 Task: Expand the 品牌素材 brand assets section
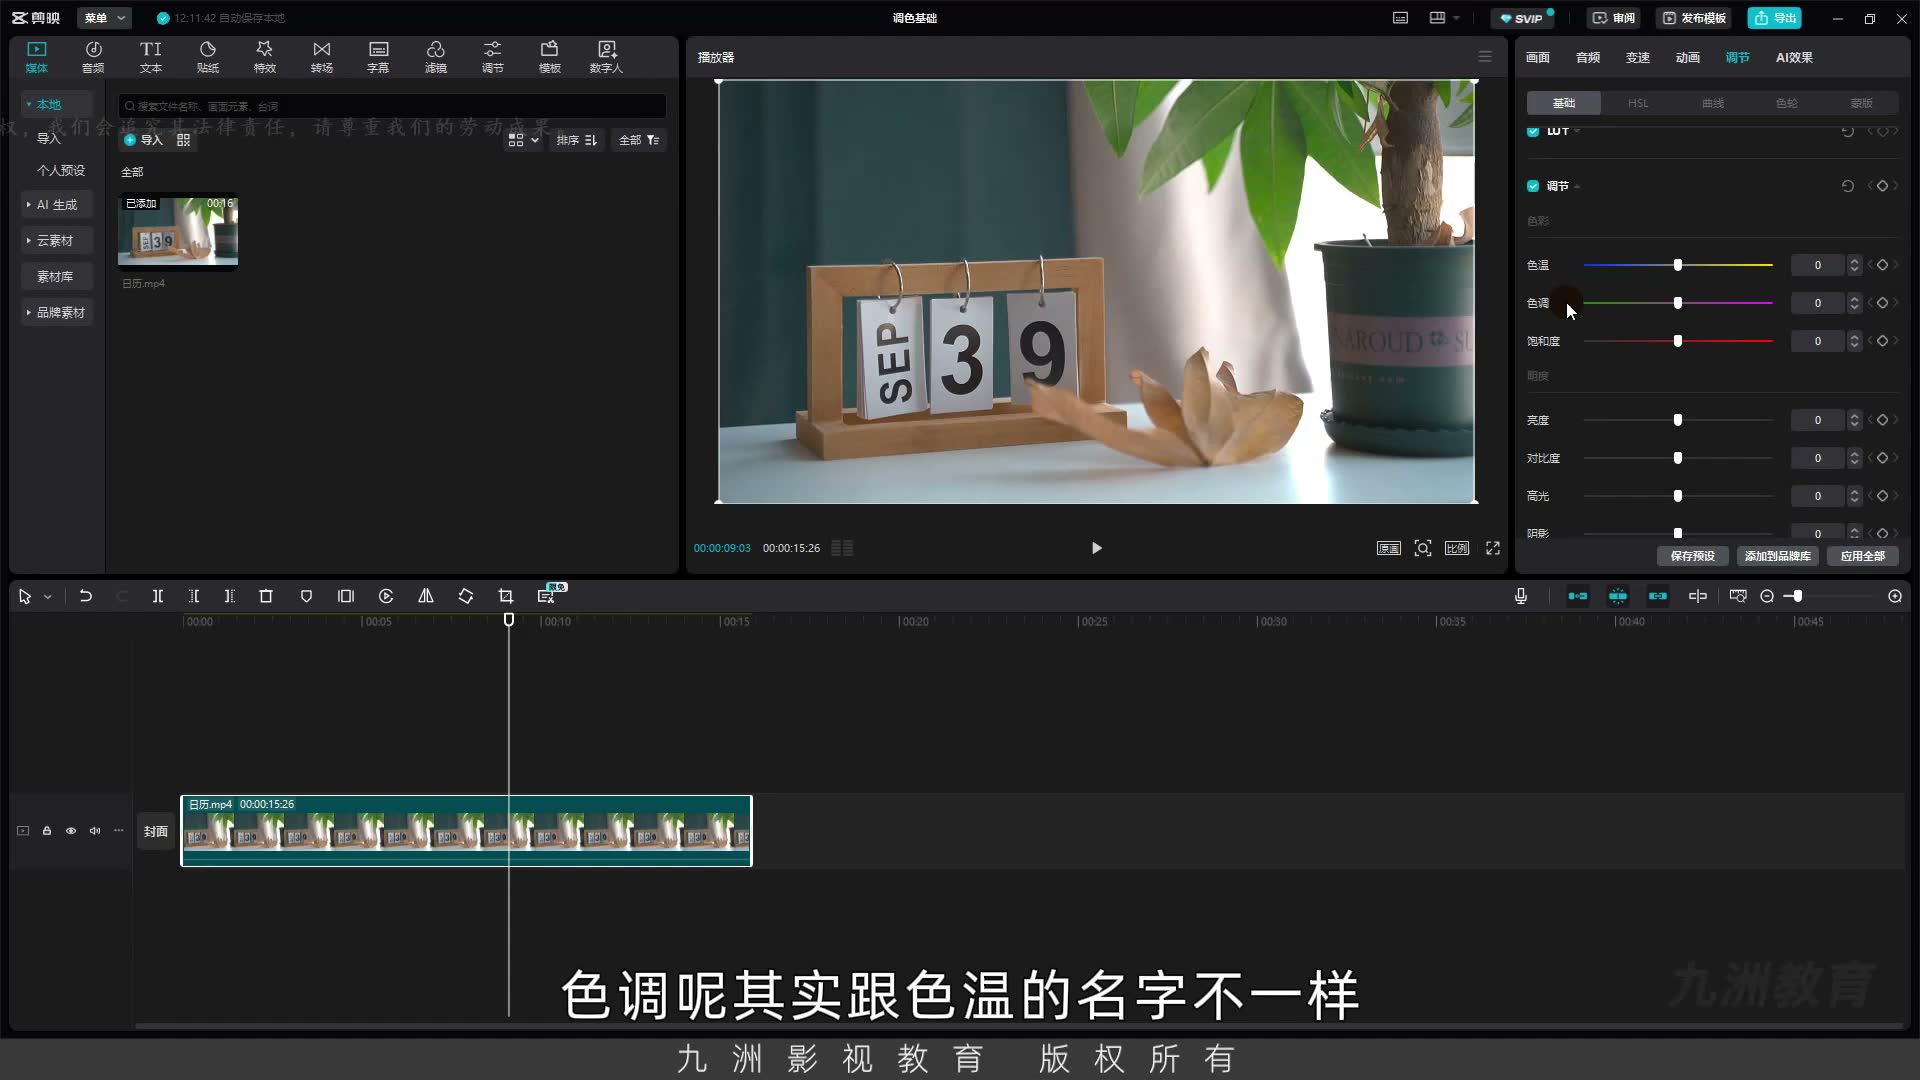pos(56,312)
